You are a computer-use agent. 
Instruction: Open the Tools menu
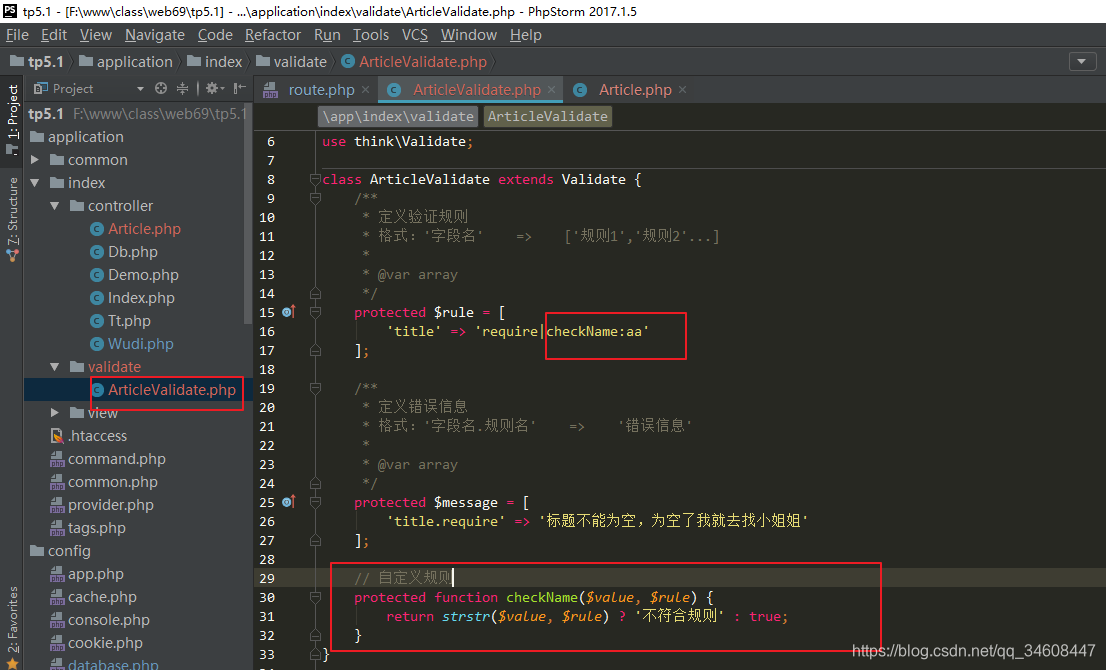pyautogui.click(x=370, y=35)
